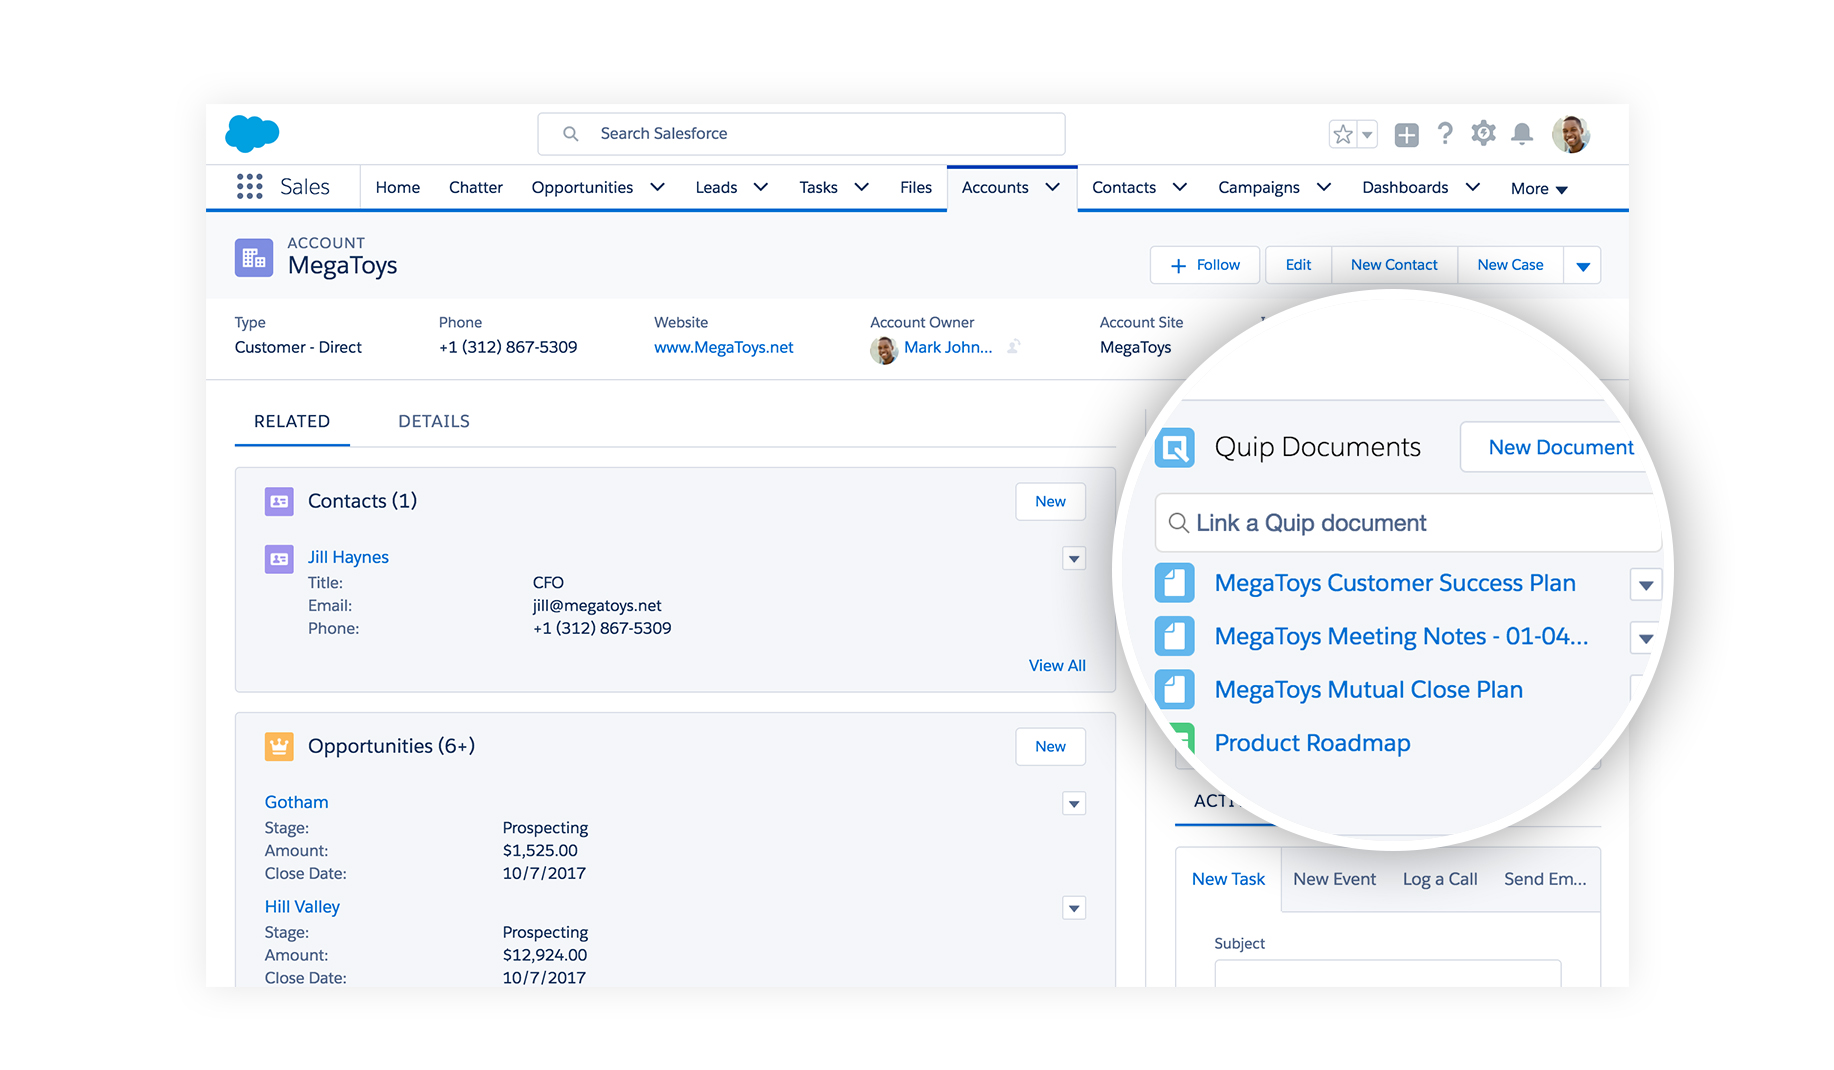Viewport: 1834px width, 1070px height.
Task: Open the Product Roadmap Quip document
Action: (1312, 743)
